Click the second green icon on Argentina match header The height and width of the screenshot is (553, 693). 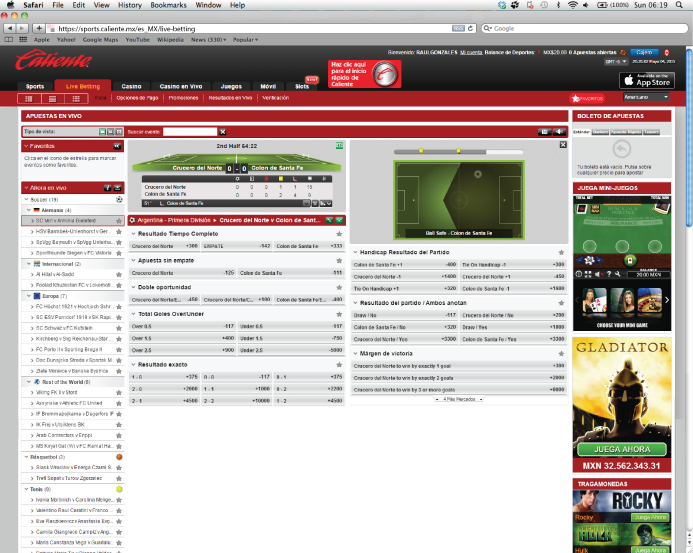[x=339, y=220]
